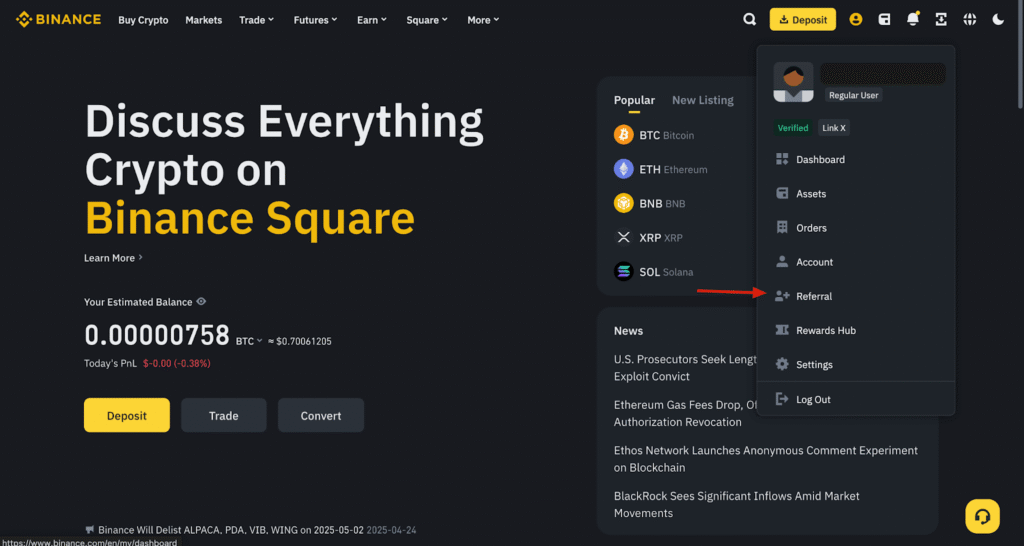Open the BTC currency unit dropdown
The image size is (1024, 546).
(249, 341)
